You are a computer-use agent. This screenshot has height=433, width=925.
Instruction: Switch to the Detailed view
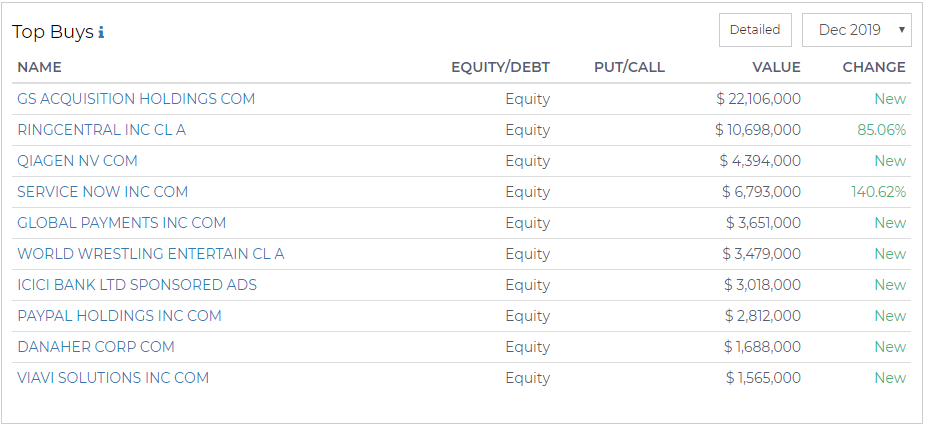point(755,30)
